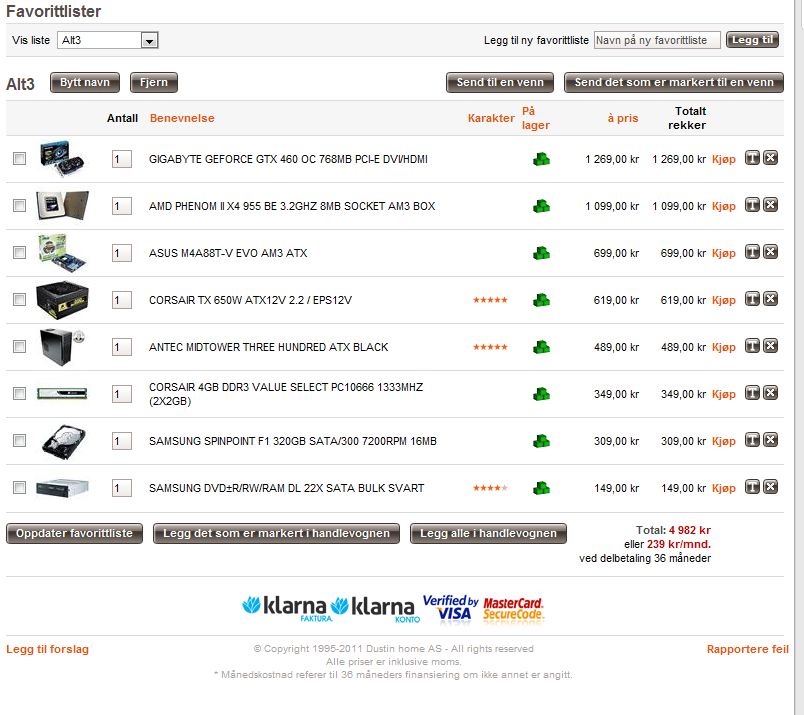Click quantity field for Corsair 4GB DDR3
The width and height of the screenshot is (804, 715).
122,394
